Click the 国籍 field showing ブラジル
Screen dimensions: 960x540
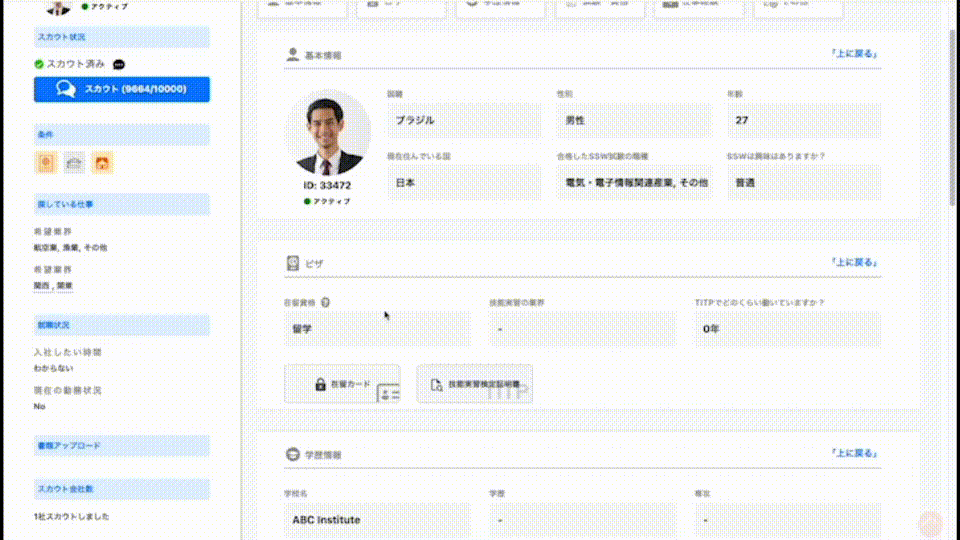tap(465, 120)
